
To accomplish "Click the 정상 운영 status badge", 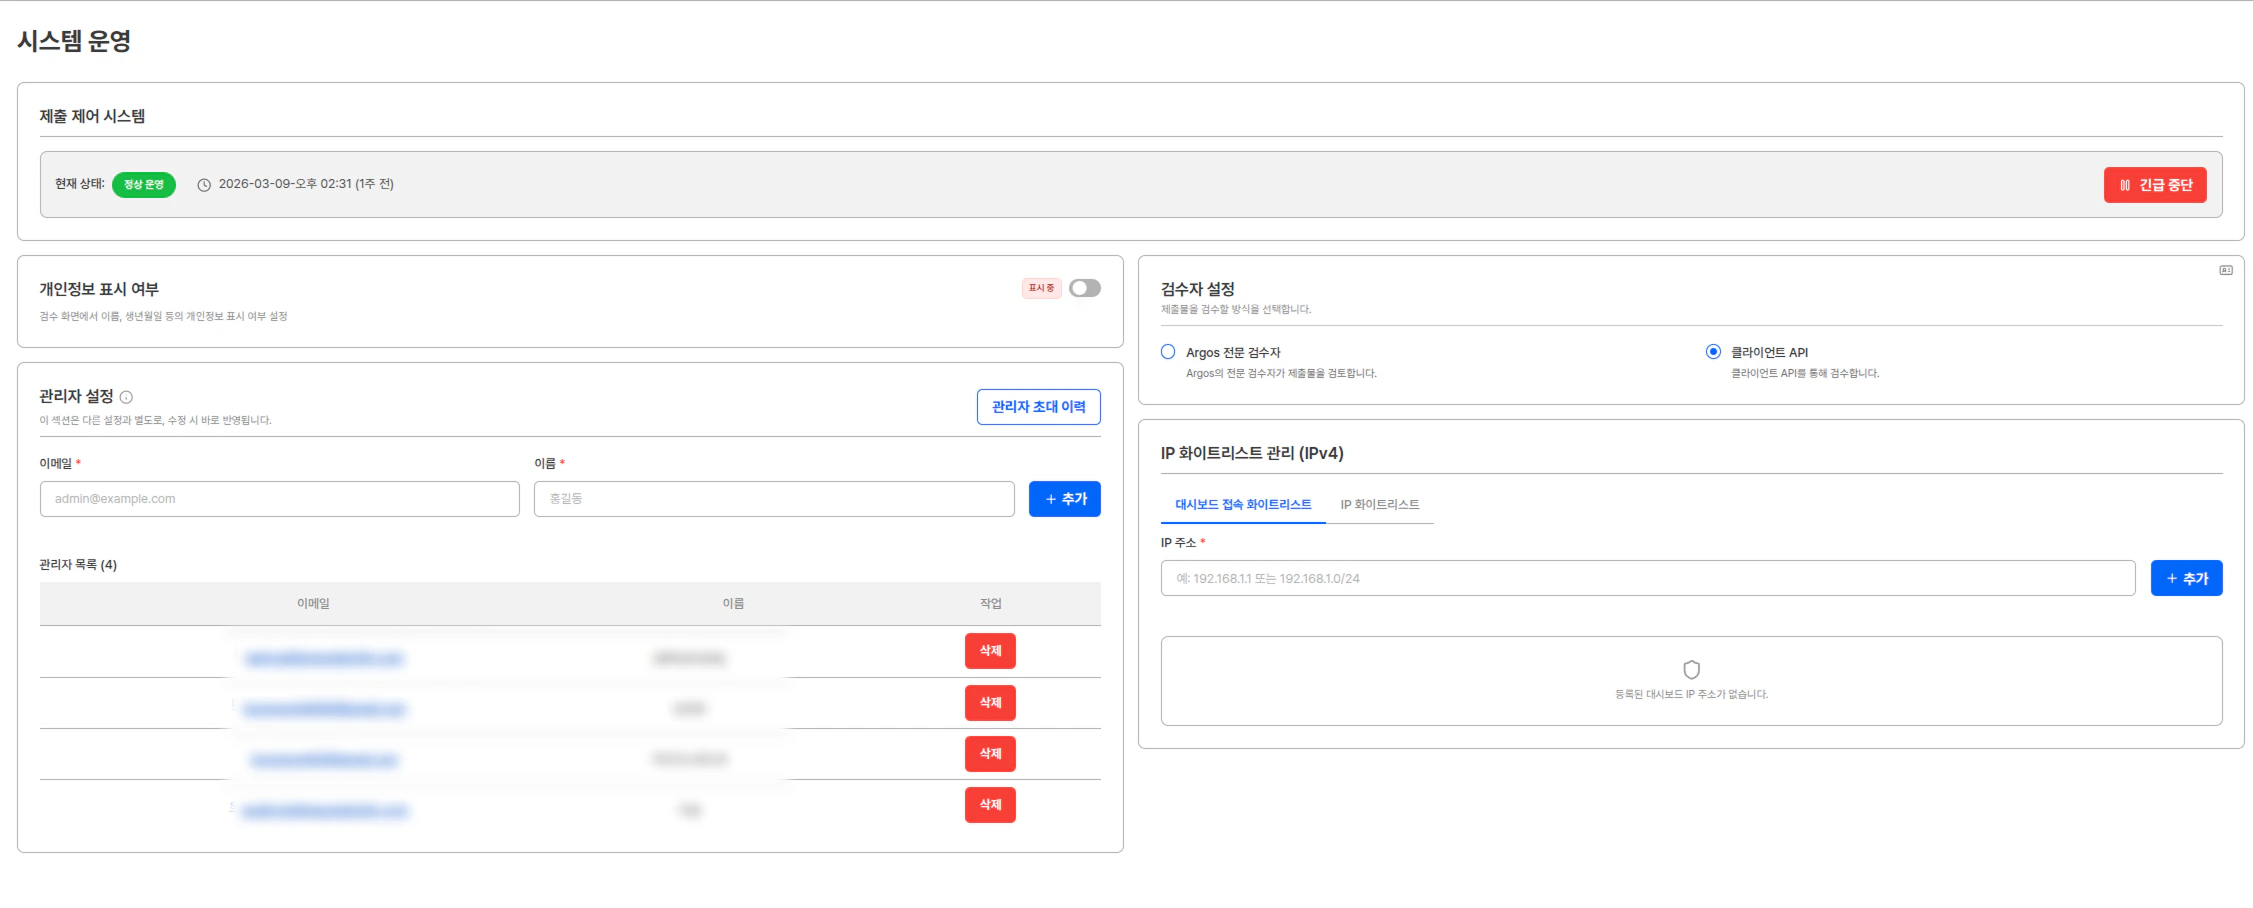I will 144,185.
